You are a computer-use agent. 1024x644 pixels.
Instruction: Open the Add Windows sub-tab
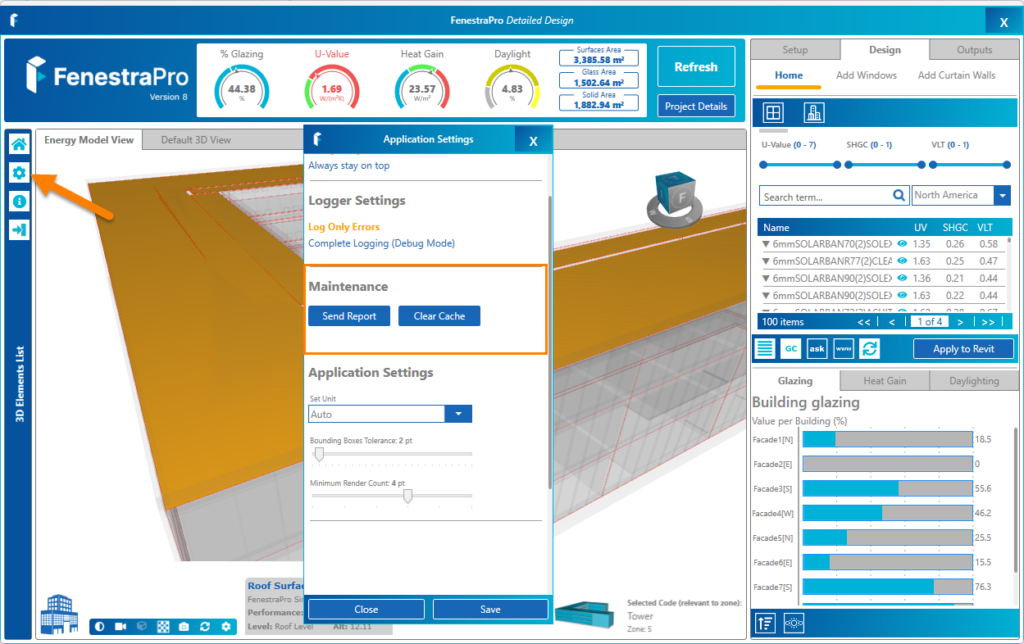pos(866,75)
